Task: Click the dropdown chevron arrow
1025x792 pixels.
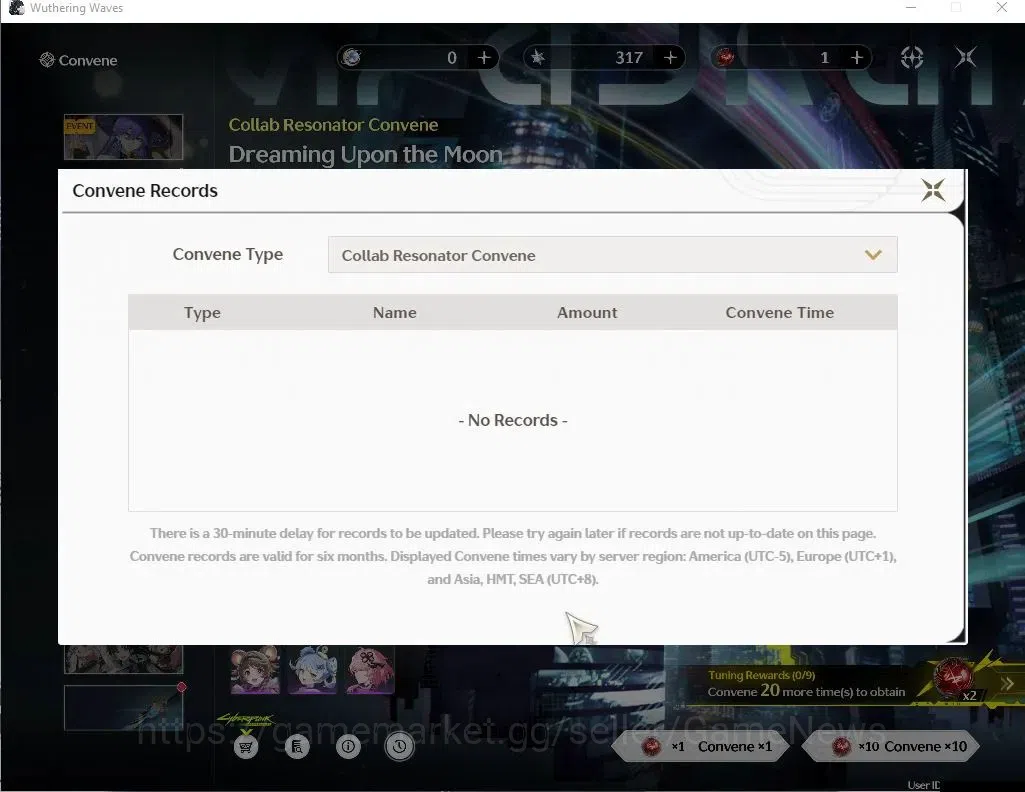Action: pos(873,255)
